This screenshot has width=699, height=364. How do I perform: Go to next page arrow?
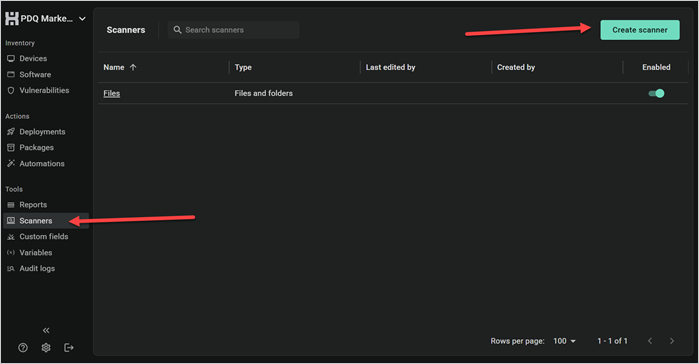672,341
